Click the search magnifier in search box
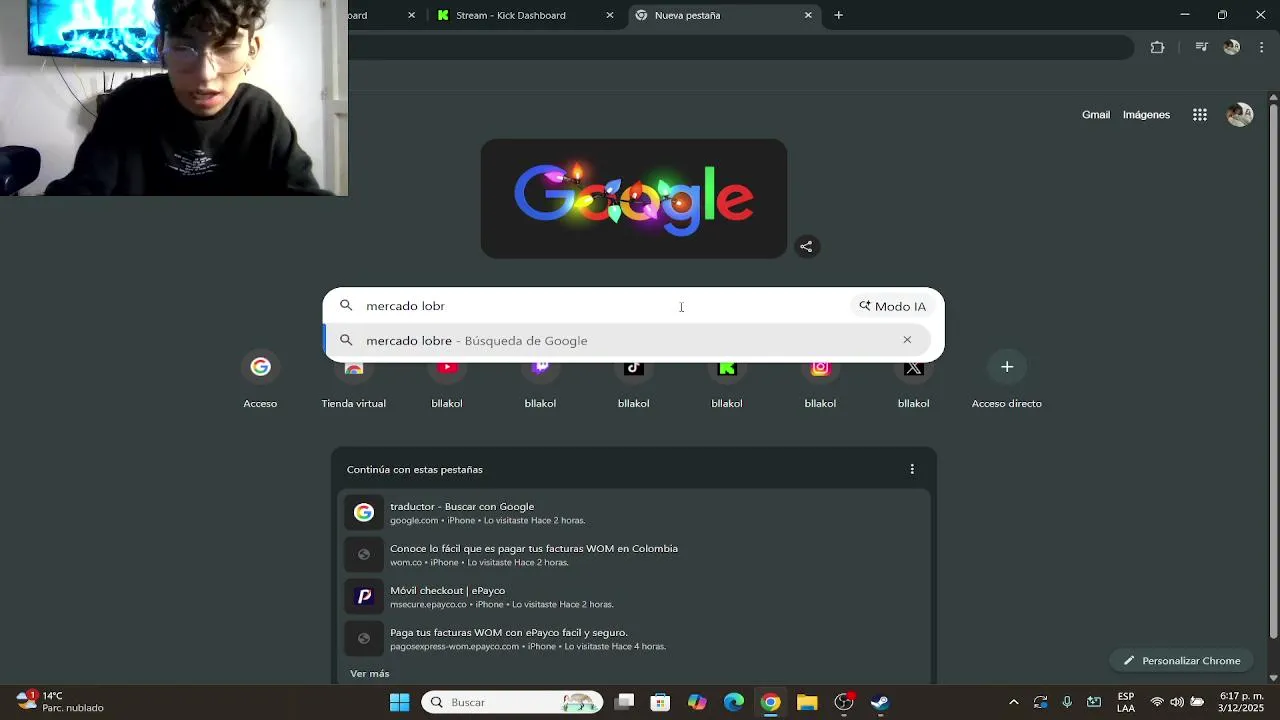Image resolution: width=1280 pixels, height=720 pixels. click(346, 306)
